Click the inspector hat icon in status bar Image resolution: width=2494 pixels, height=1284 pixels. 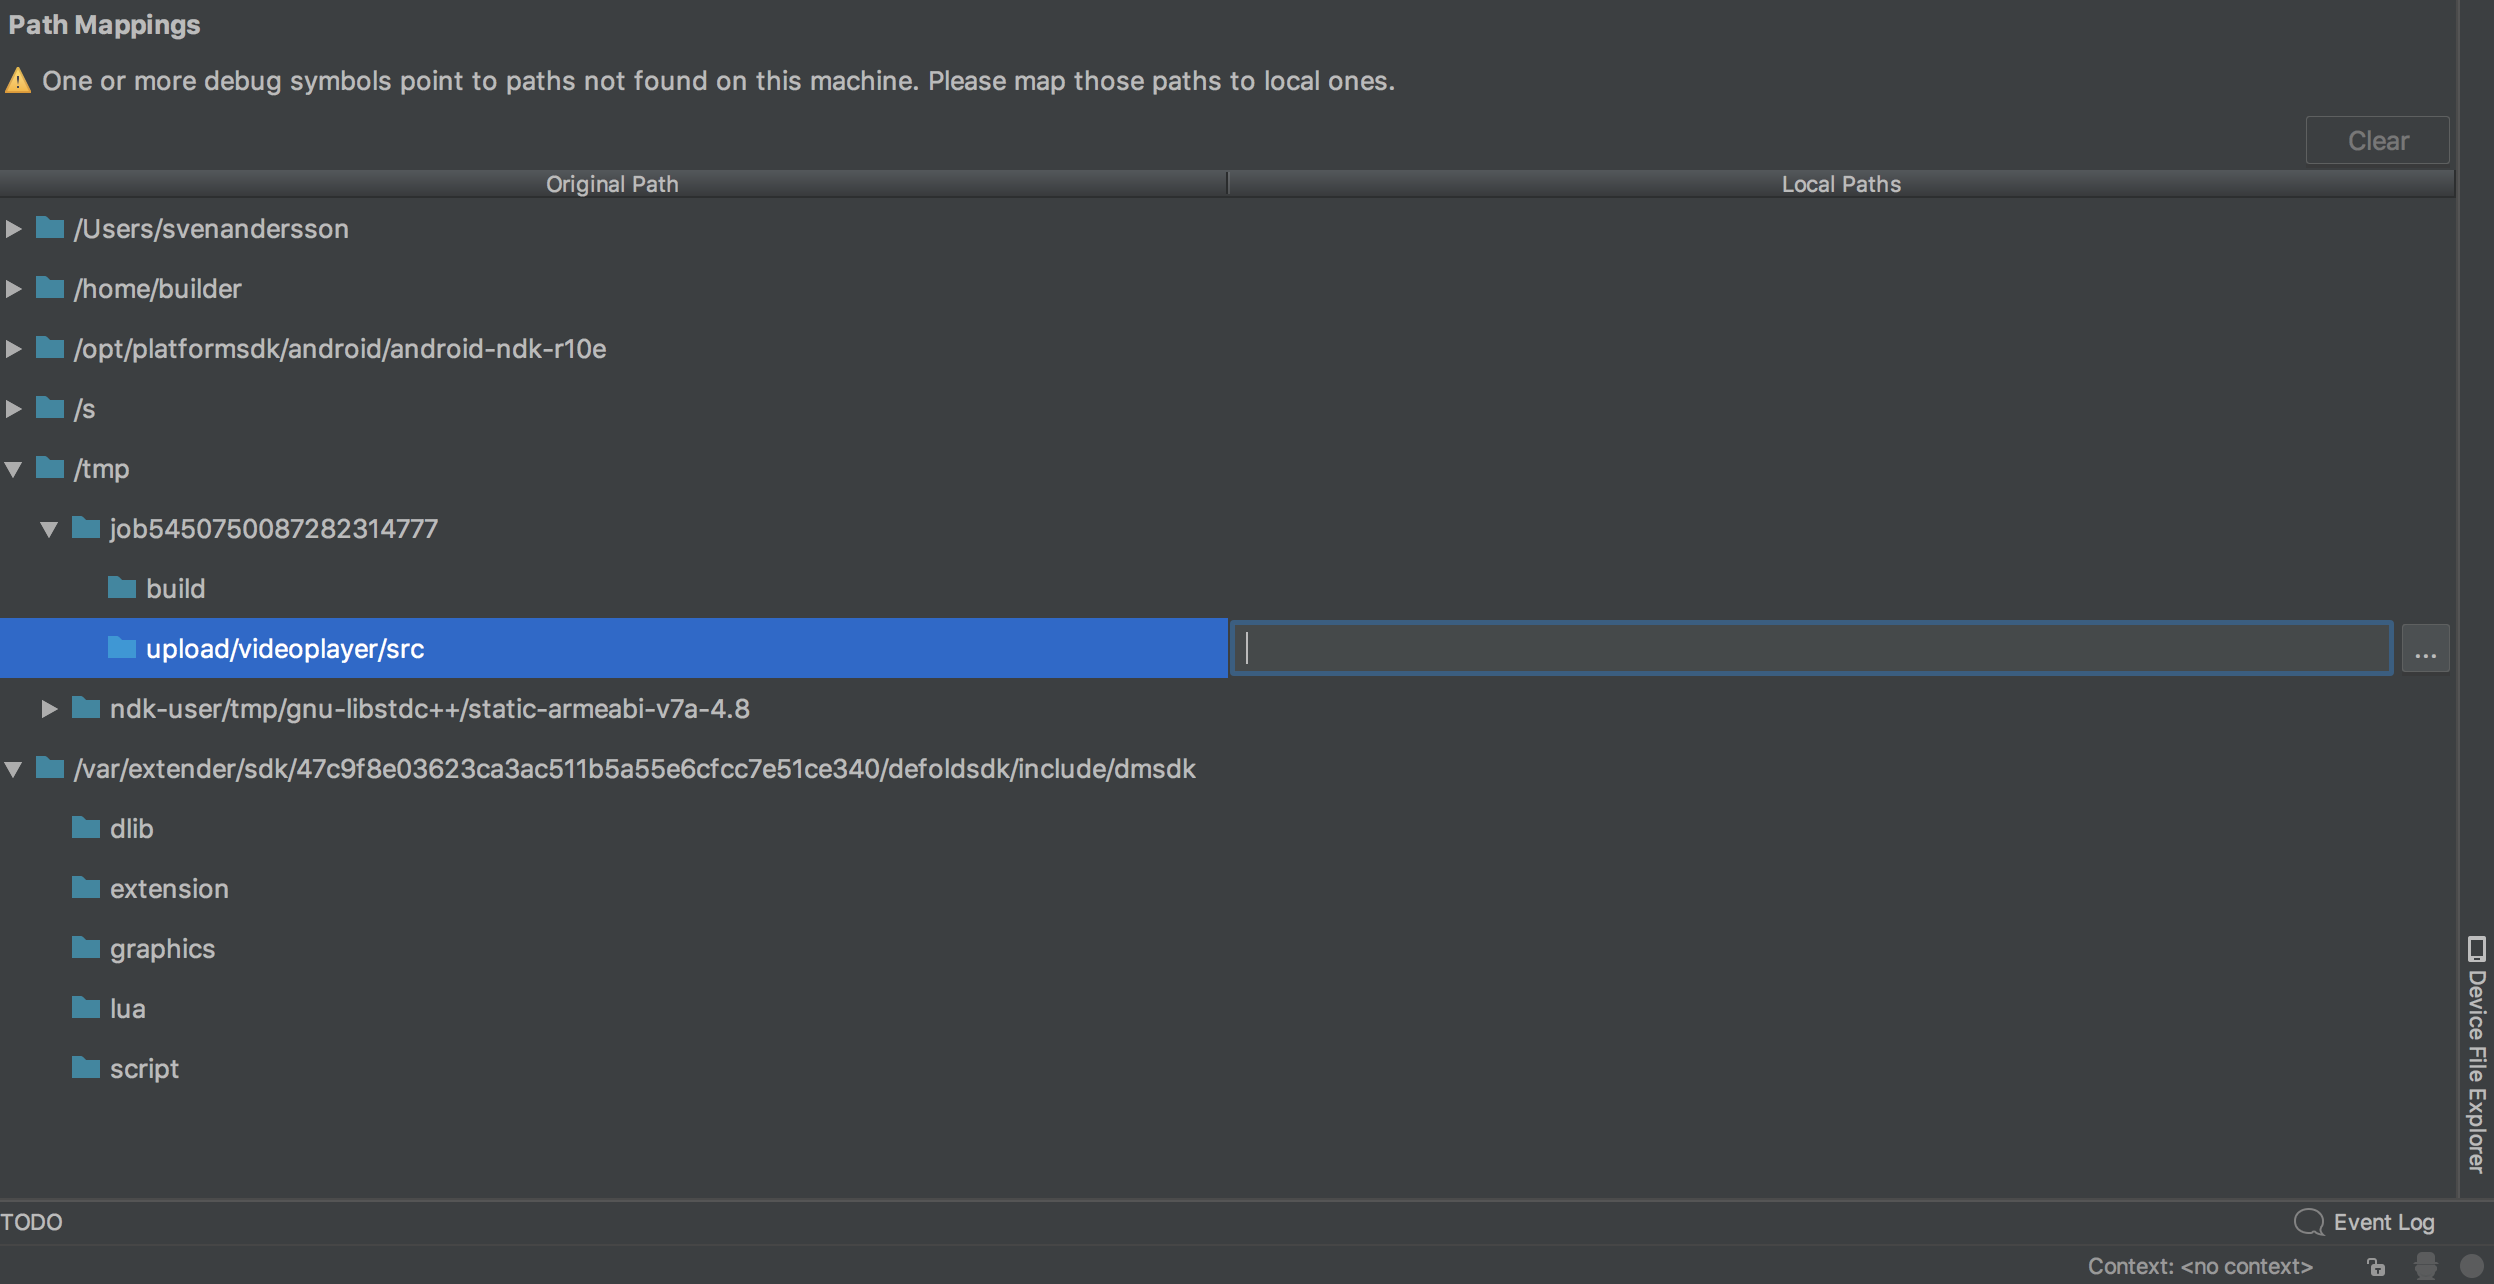[2425, 1266]
